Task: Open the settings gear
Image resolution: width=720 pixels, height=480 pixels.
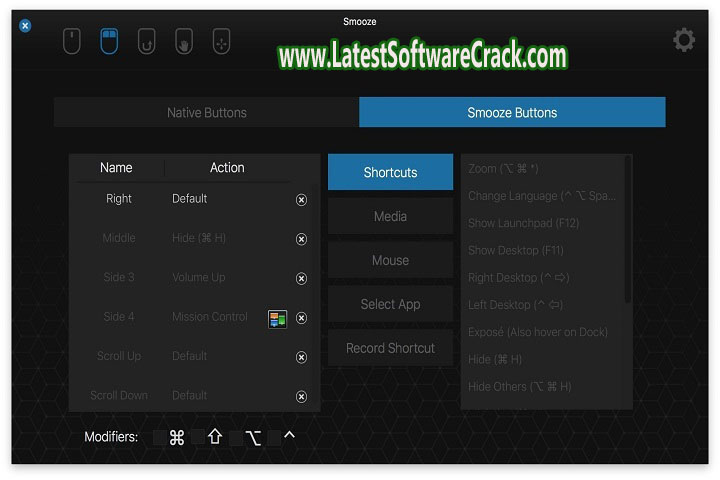Action: coord(684,40)
